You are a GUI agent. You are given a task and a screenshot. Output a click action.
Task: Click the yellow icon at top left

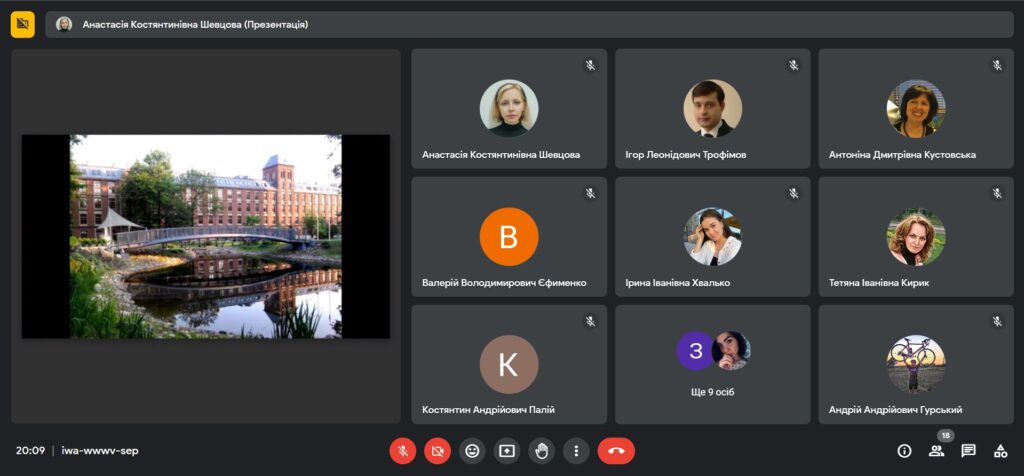coord(23,24)
